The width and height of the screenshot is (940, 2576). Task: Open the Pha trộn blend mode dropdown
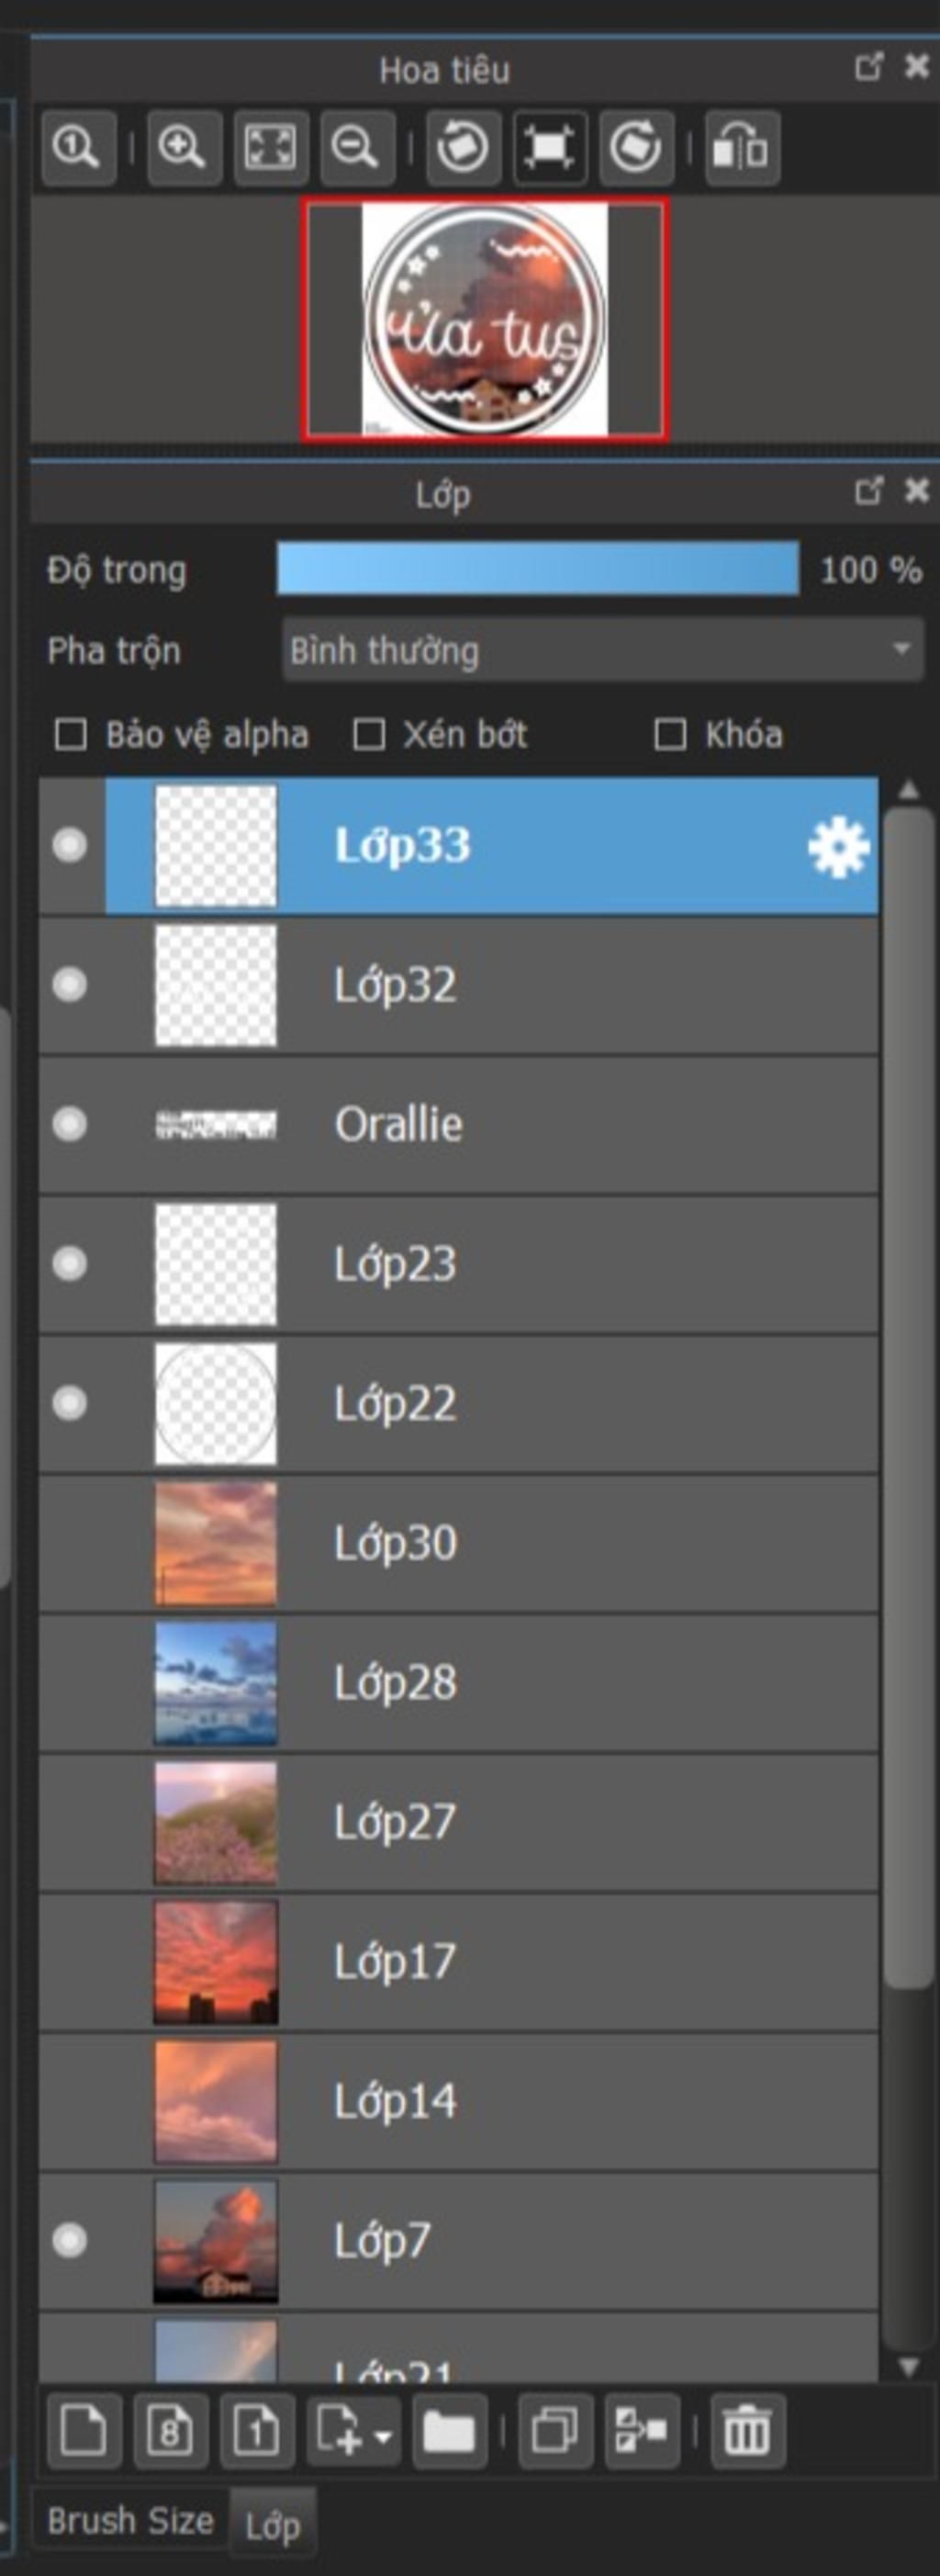coord(602,650)
